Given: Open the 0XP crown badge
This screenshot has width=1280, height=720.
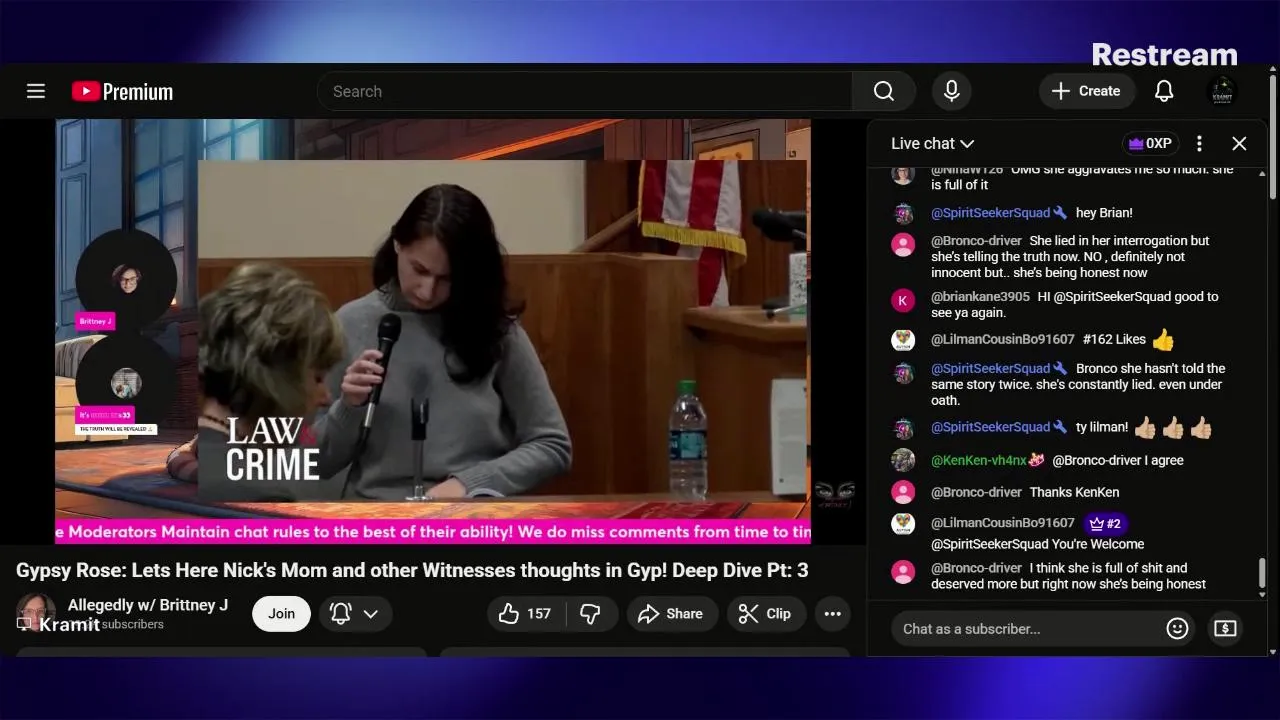Looking at the screenshot, I should coord(1150,143).
